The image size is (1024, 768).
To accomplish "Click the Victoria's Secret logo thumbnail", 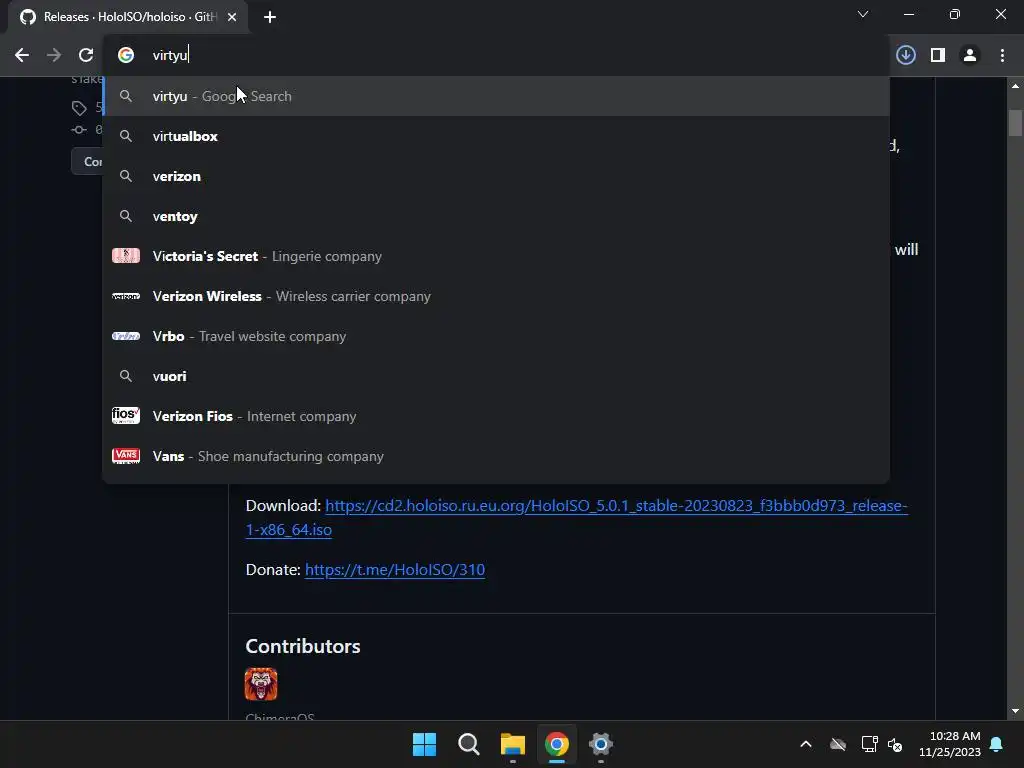I will pos(126,256).
